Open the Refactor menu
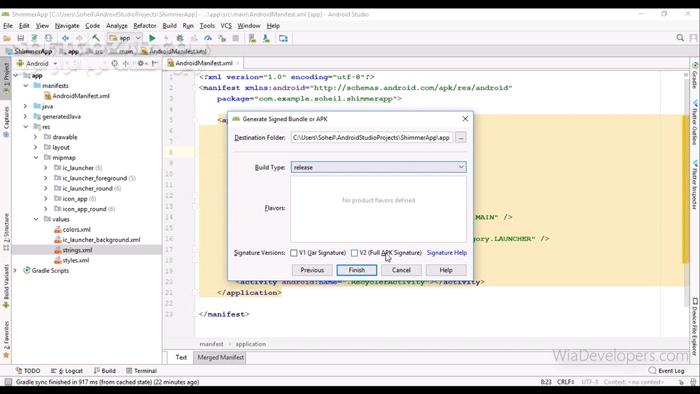 pos(145,26)
